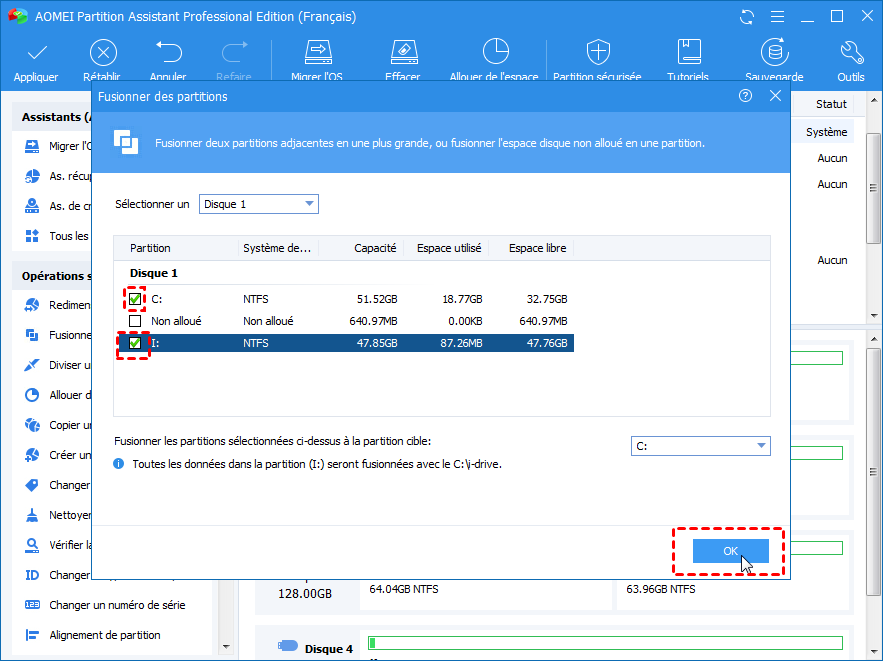Click the Copier sidebar icon
This screenshot has height=661, width=883.
coord(32,425)
